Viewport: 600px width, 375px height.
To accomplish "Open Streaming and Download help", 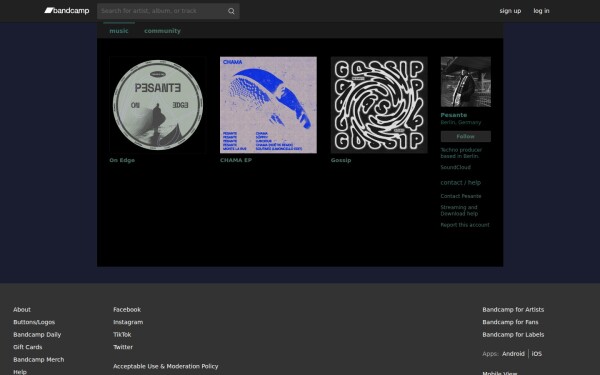I will click(459, 210).
